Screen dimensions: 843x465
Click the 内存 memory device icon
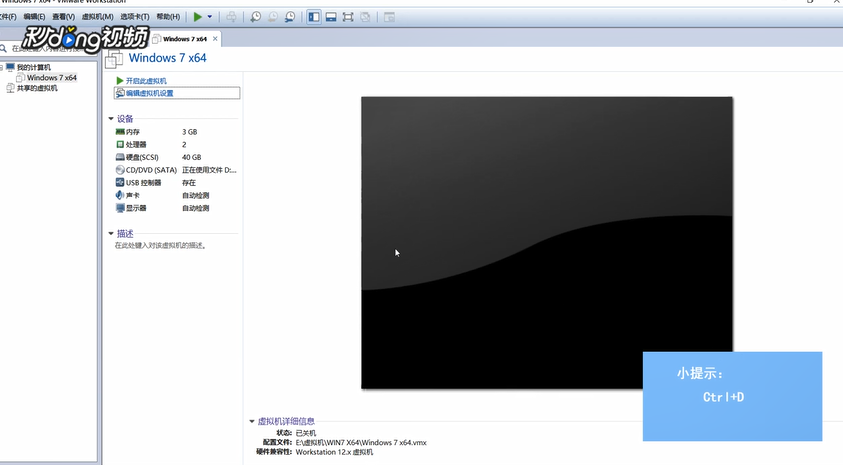click(x=120, y=132)
